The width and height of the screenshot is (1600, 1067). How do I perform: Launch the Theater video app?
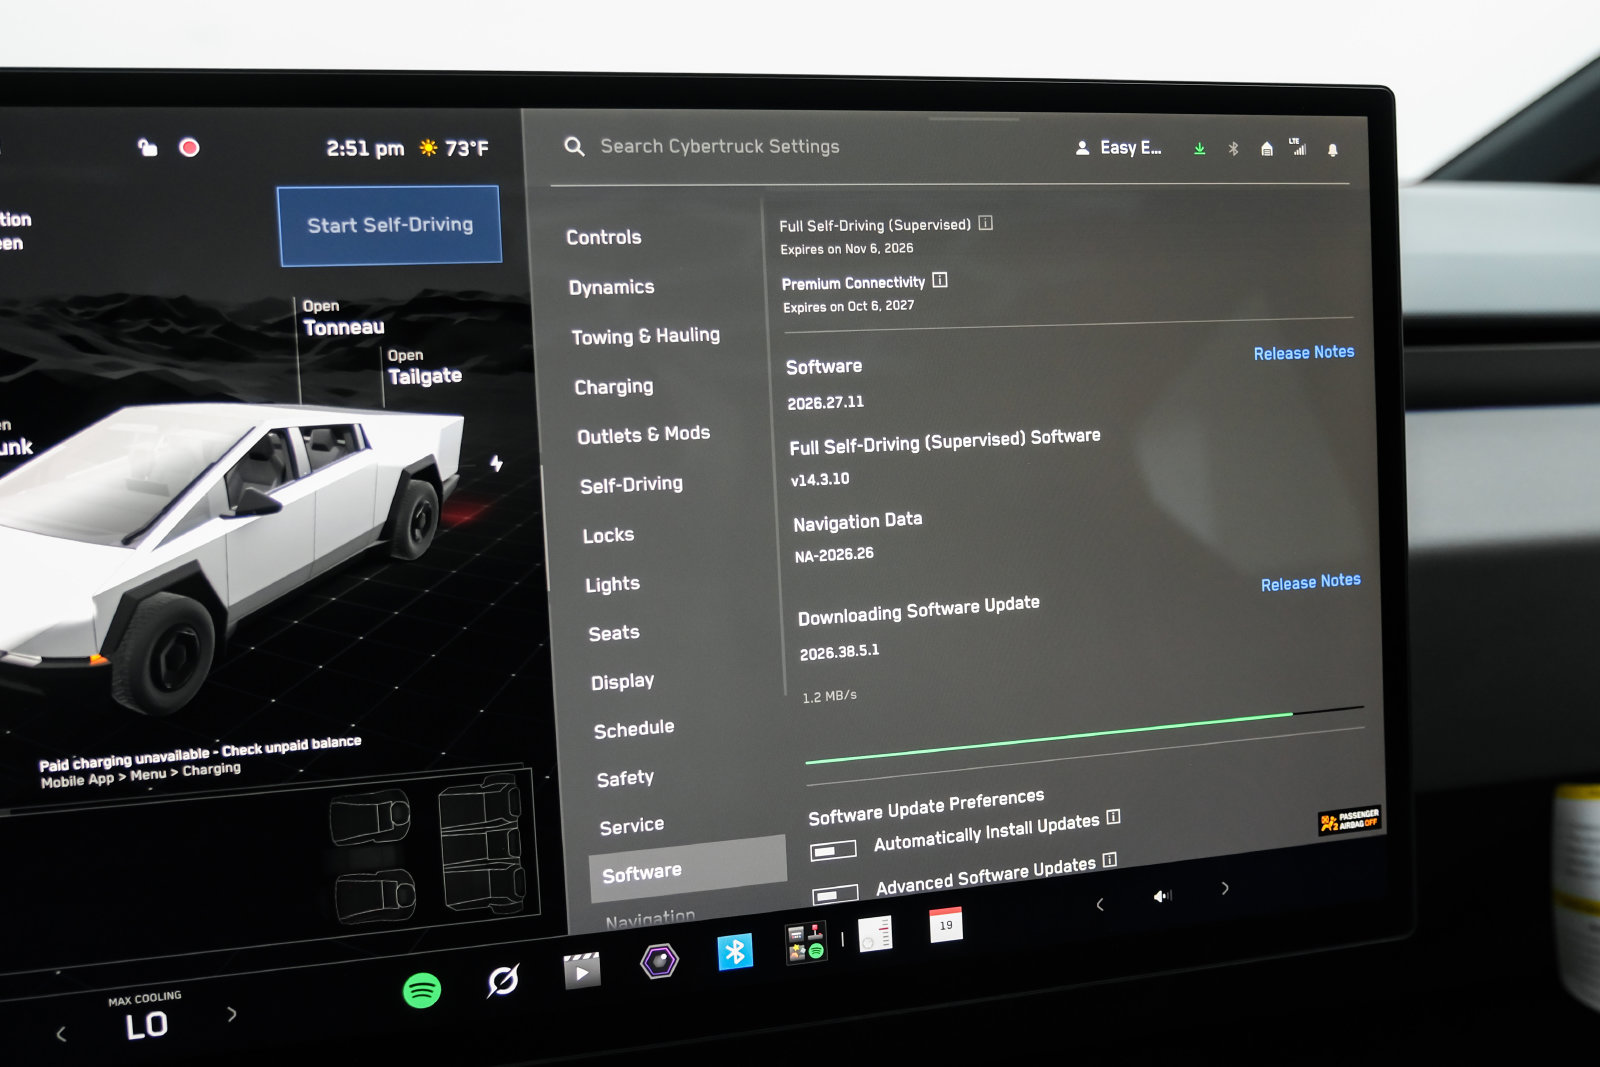click(x=582, y=970)
